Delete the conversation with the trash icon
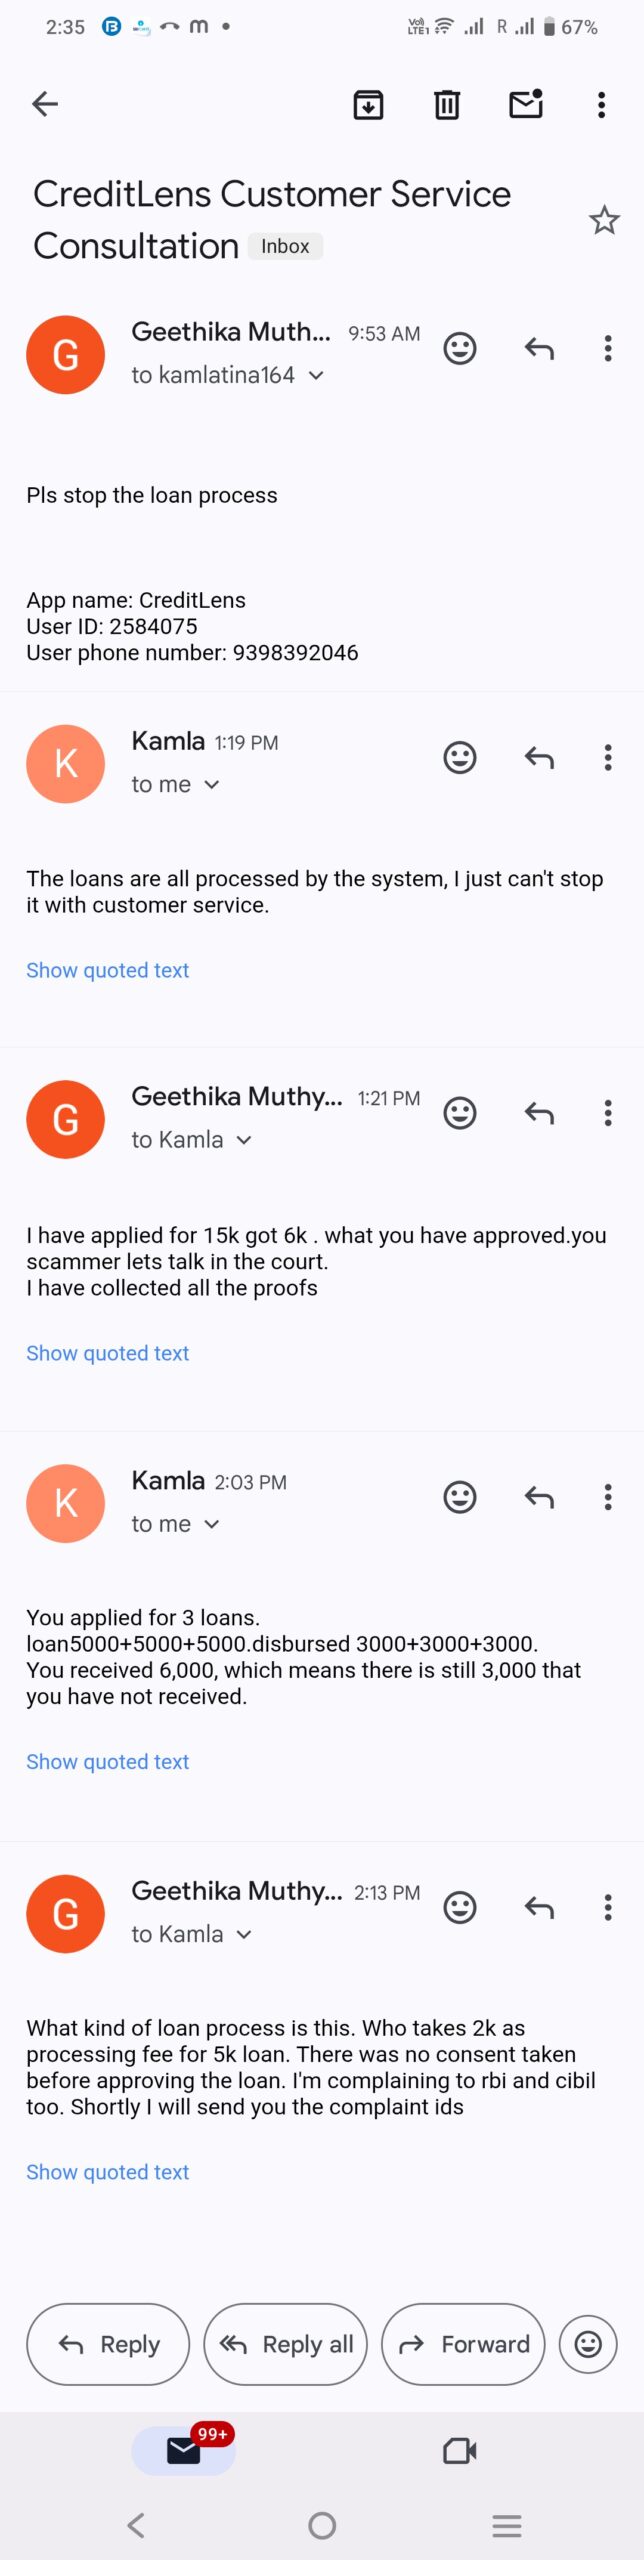Viewport: 644px width, 2560px height. pyautogui.click(x=447, y=104)
